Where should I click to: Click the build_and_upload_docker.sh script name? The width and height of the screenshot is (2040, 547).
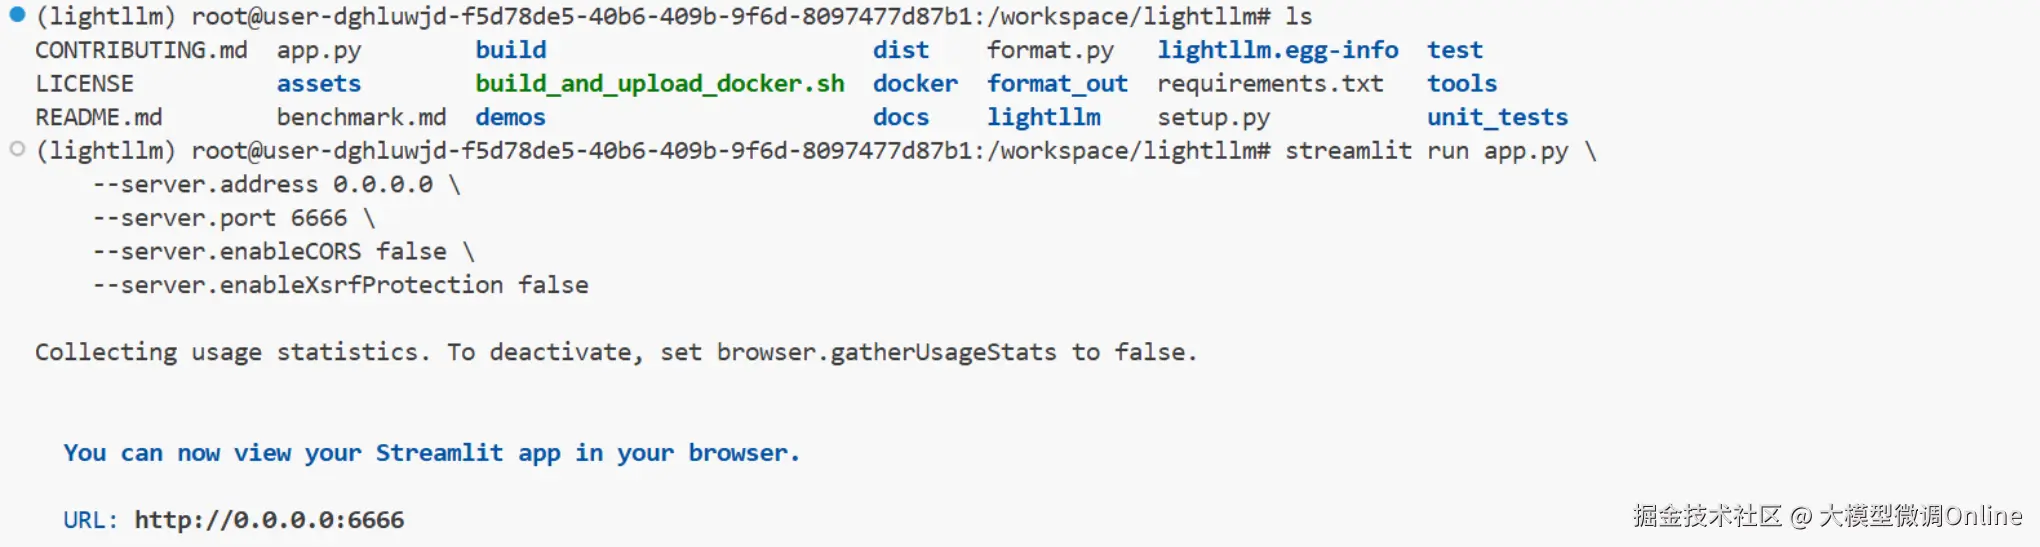tap(659, 84)
